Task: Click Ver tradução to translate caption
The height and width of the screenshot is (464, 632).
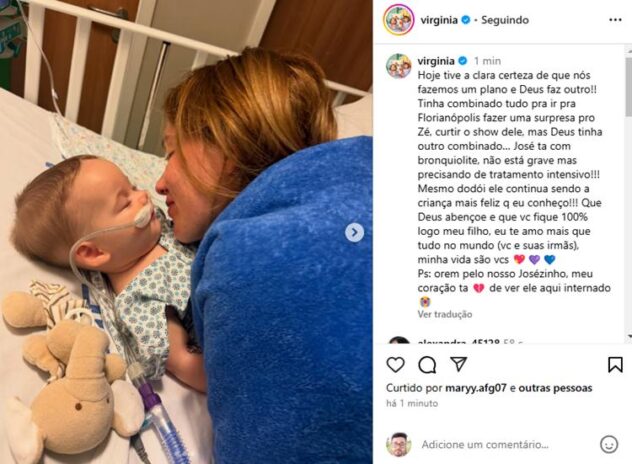Action: (445, 314)
